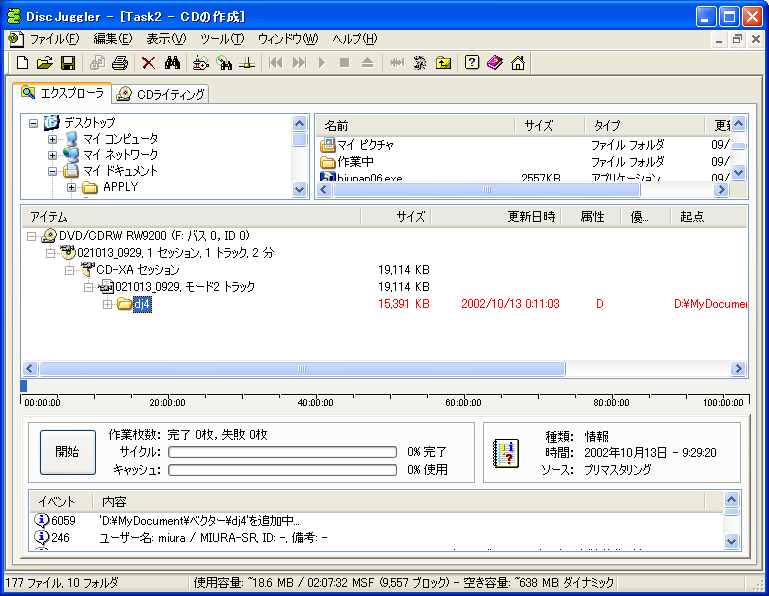Click the Open folder toolbar icon
Screen dimensions: 769x596
(x=45, y=63)
